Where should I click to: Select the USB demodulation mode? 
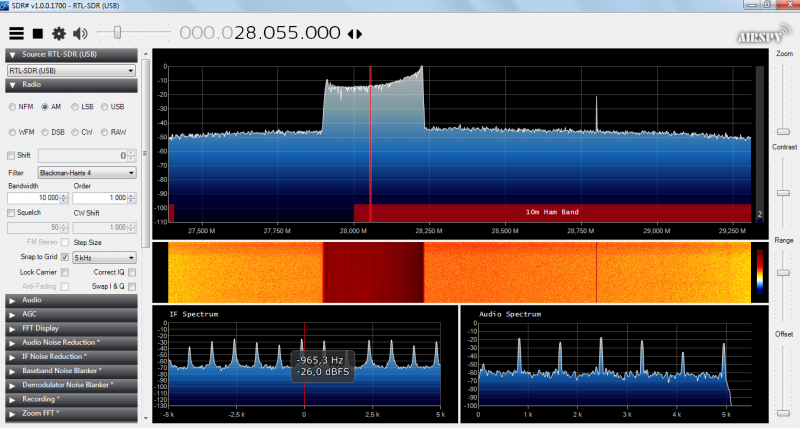104,106
